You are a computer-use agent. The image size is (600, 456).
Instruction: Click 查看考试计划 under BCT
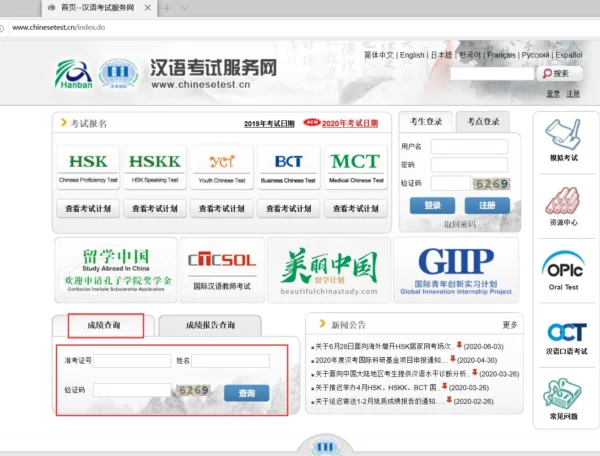coord(289,208)
